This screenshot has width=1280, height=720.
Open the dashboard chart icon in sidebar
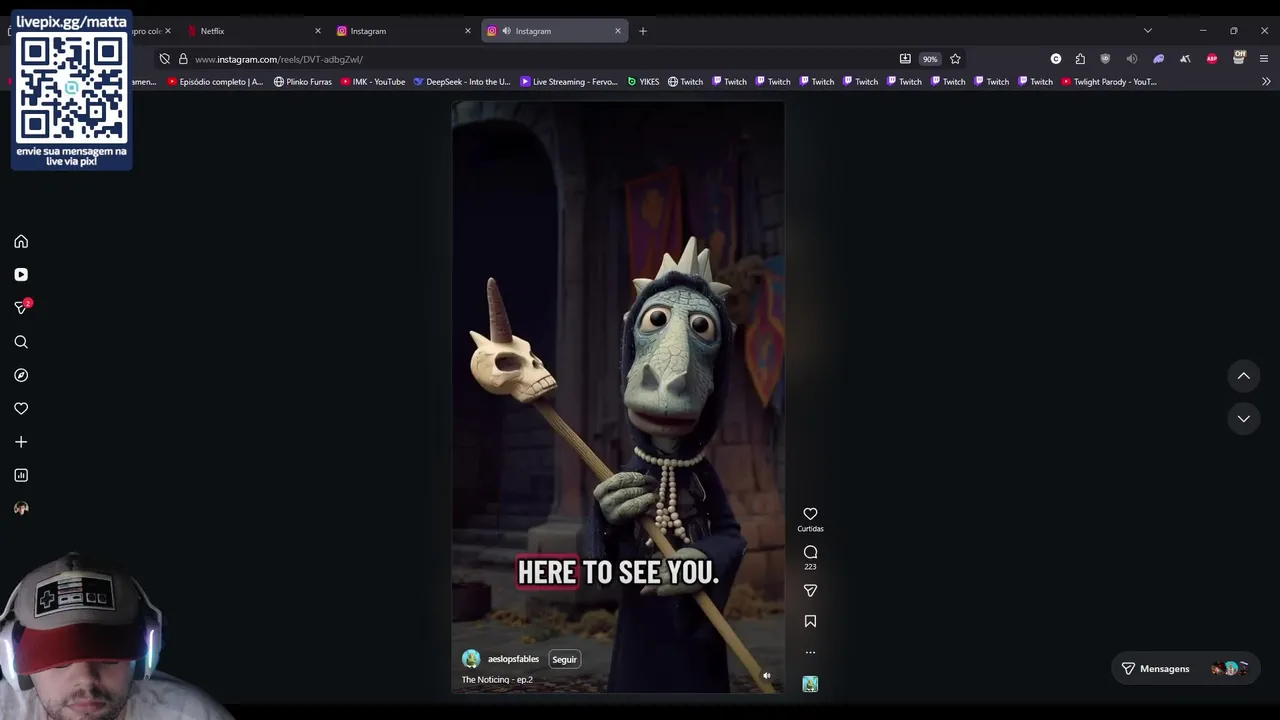point(21,475)
